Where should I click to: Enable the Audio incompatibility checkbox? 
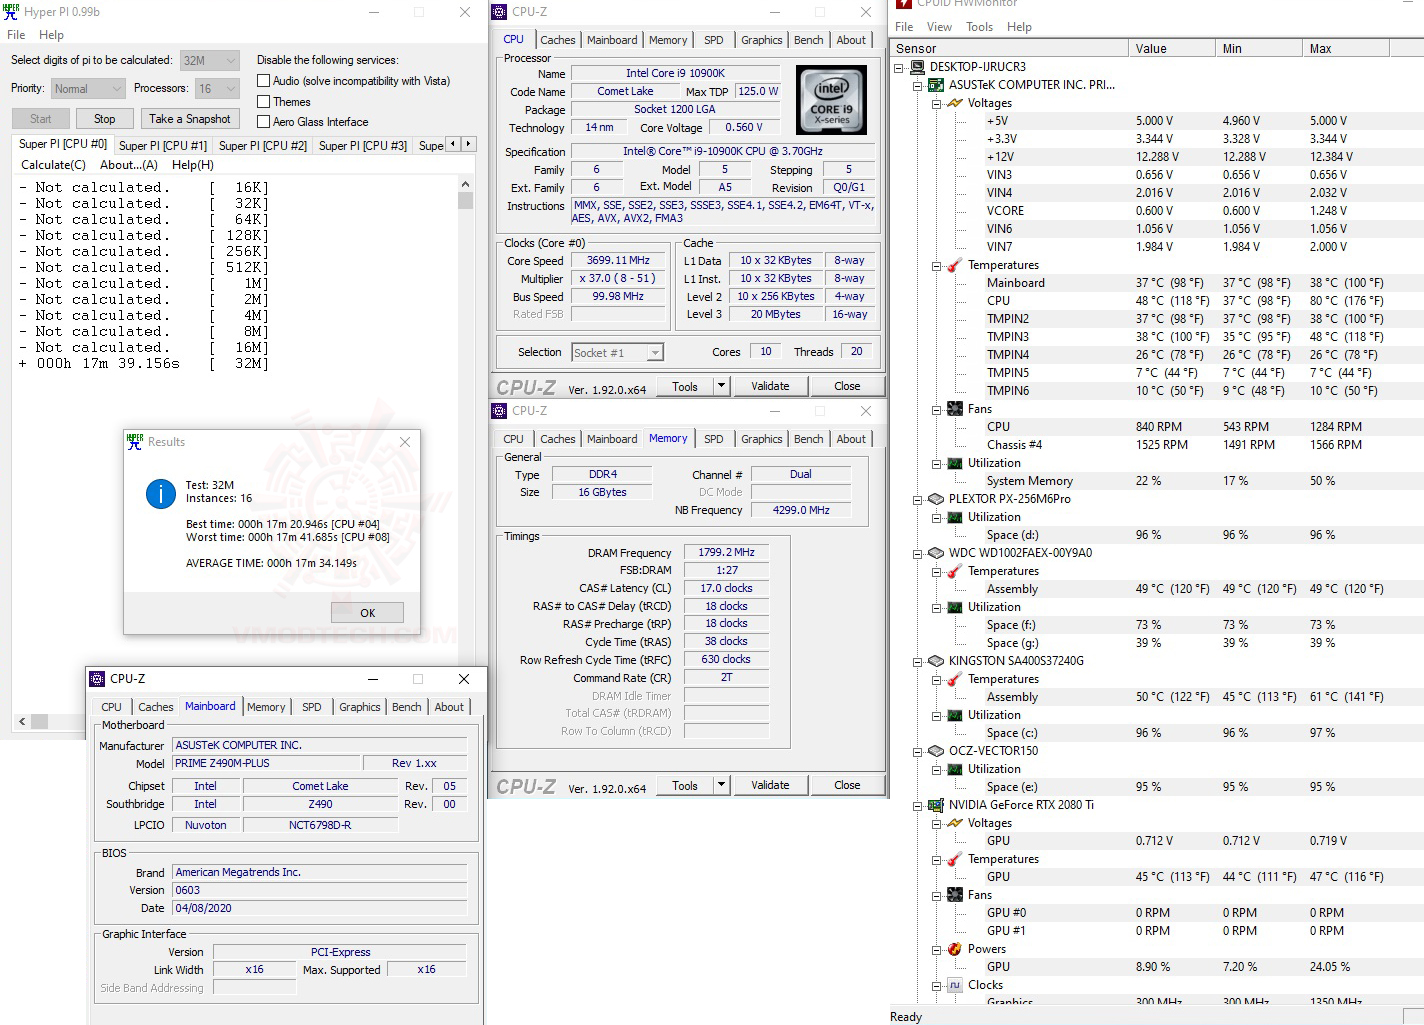(x=264, y=80)
